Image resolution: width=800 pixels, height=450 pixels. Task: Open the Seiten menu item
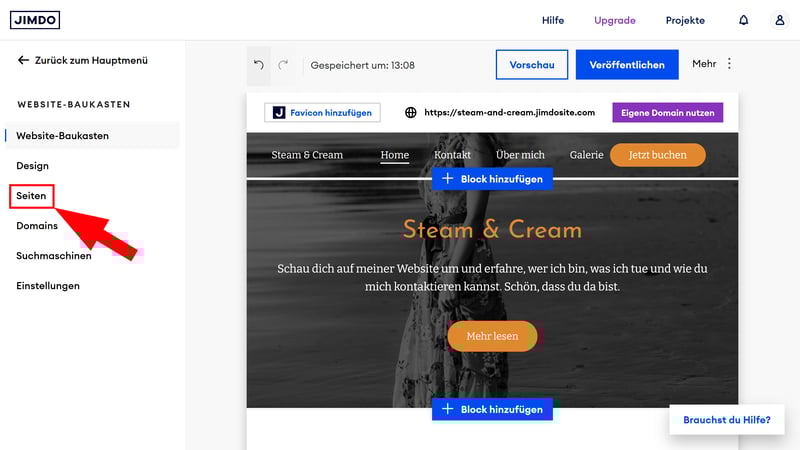[x=31, y=196]
